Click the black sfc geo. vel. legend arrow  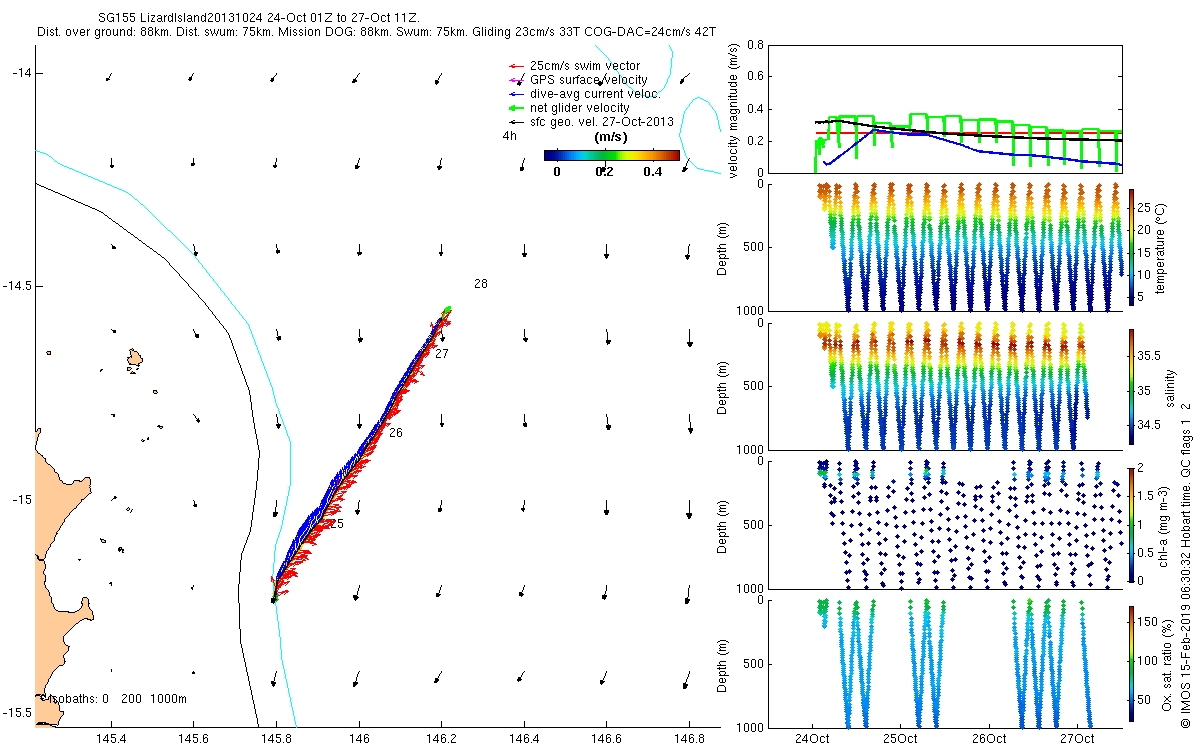pos(515,121)
